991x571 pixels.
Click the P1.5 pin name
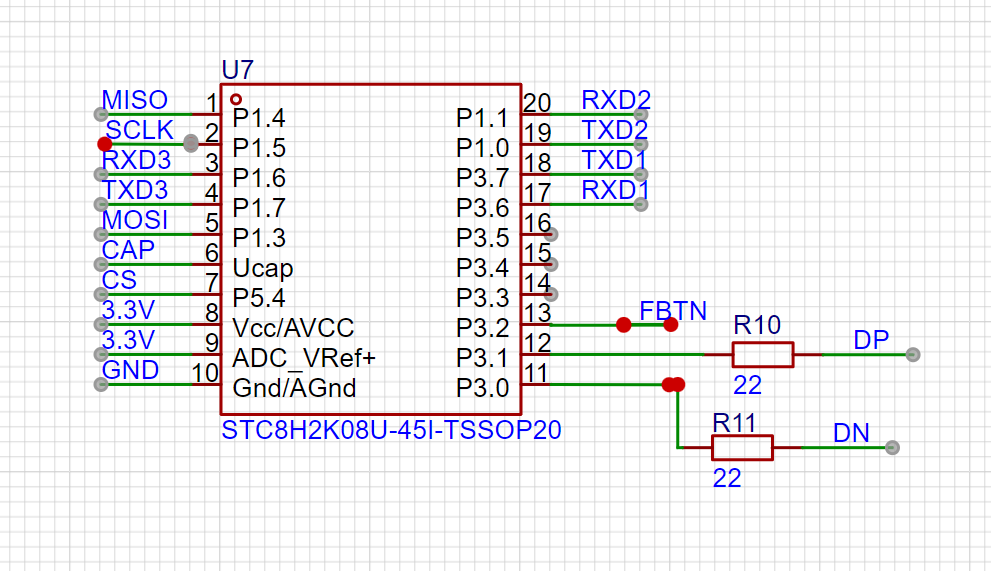click(259, 148)
